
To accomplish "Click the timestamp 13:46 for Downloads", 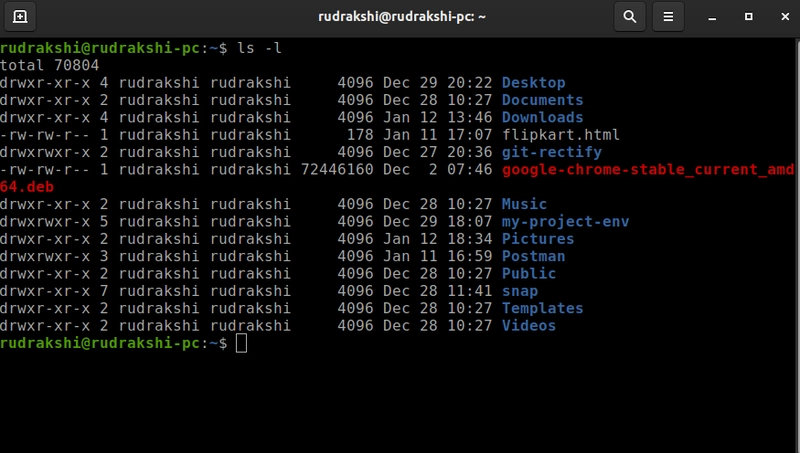I will point(469,117).
